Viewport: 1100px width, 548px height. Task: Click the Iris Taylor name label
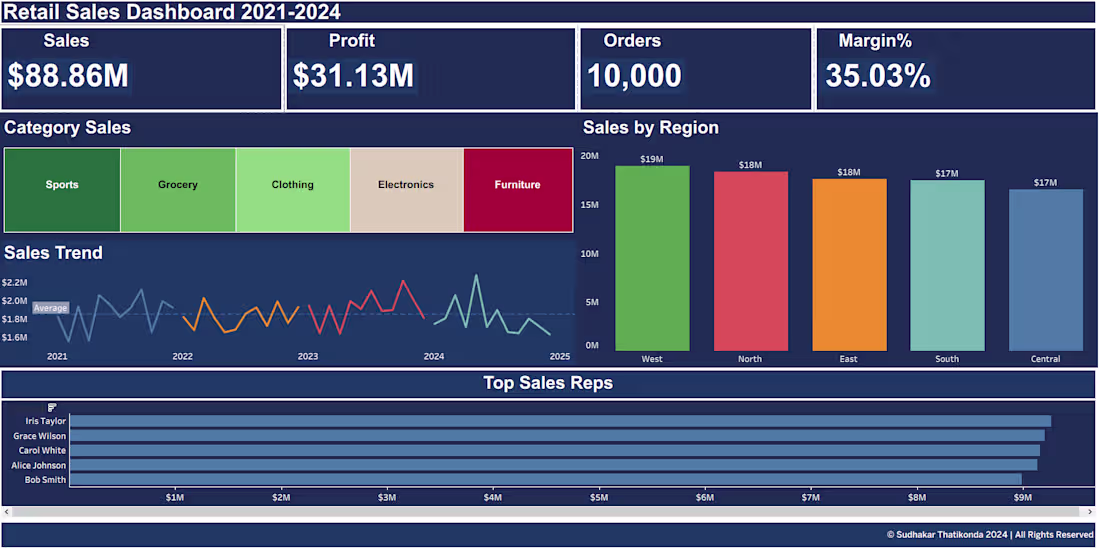coord(46,421)
